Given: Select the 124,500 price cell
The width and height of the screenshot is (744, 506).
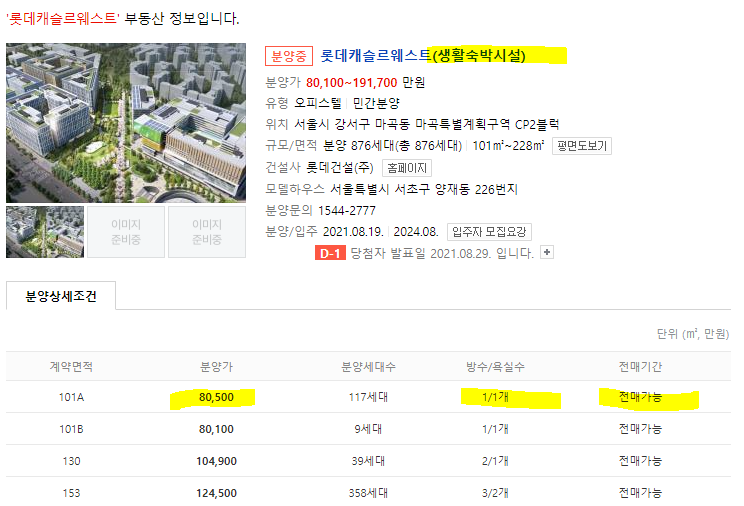Looking at the screenshot, I should (x=216, y=493).
